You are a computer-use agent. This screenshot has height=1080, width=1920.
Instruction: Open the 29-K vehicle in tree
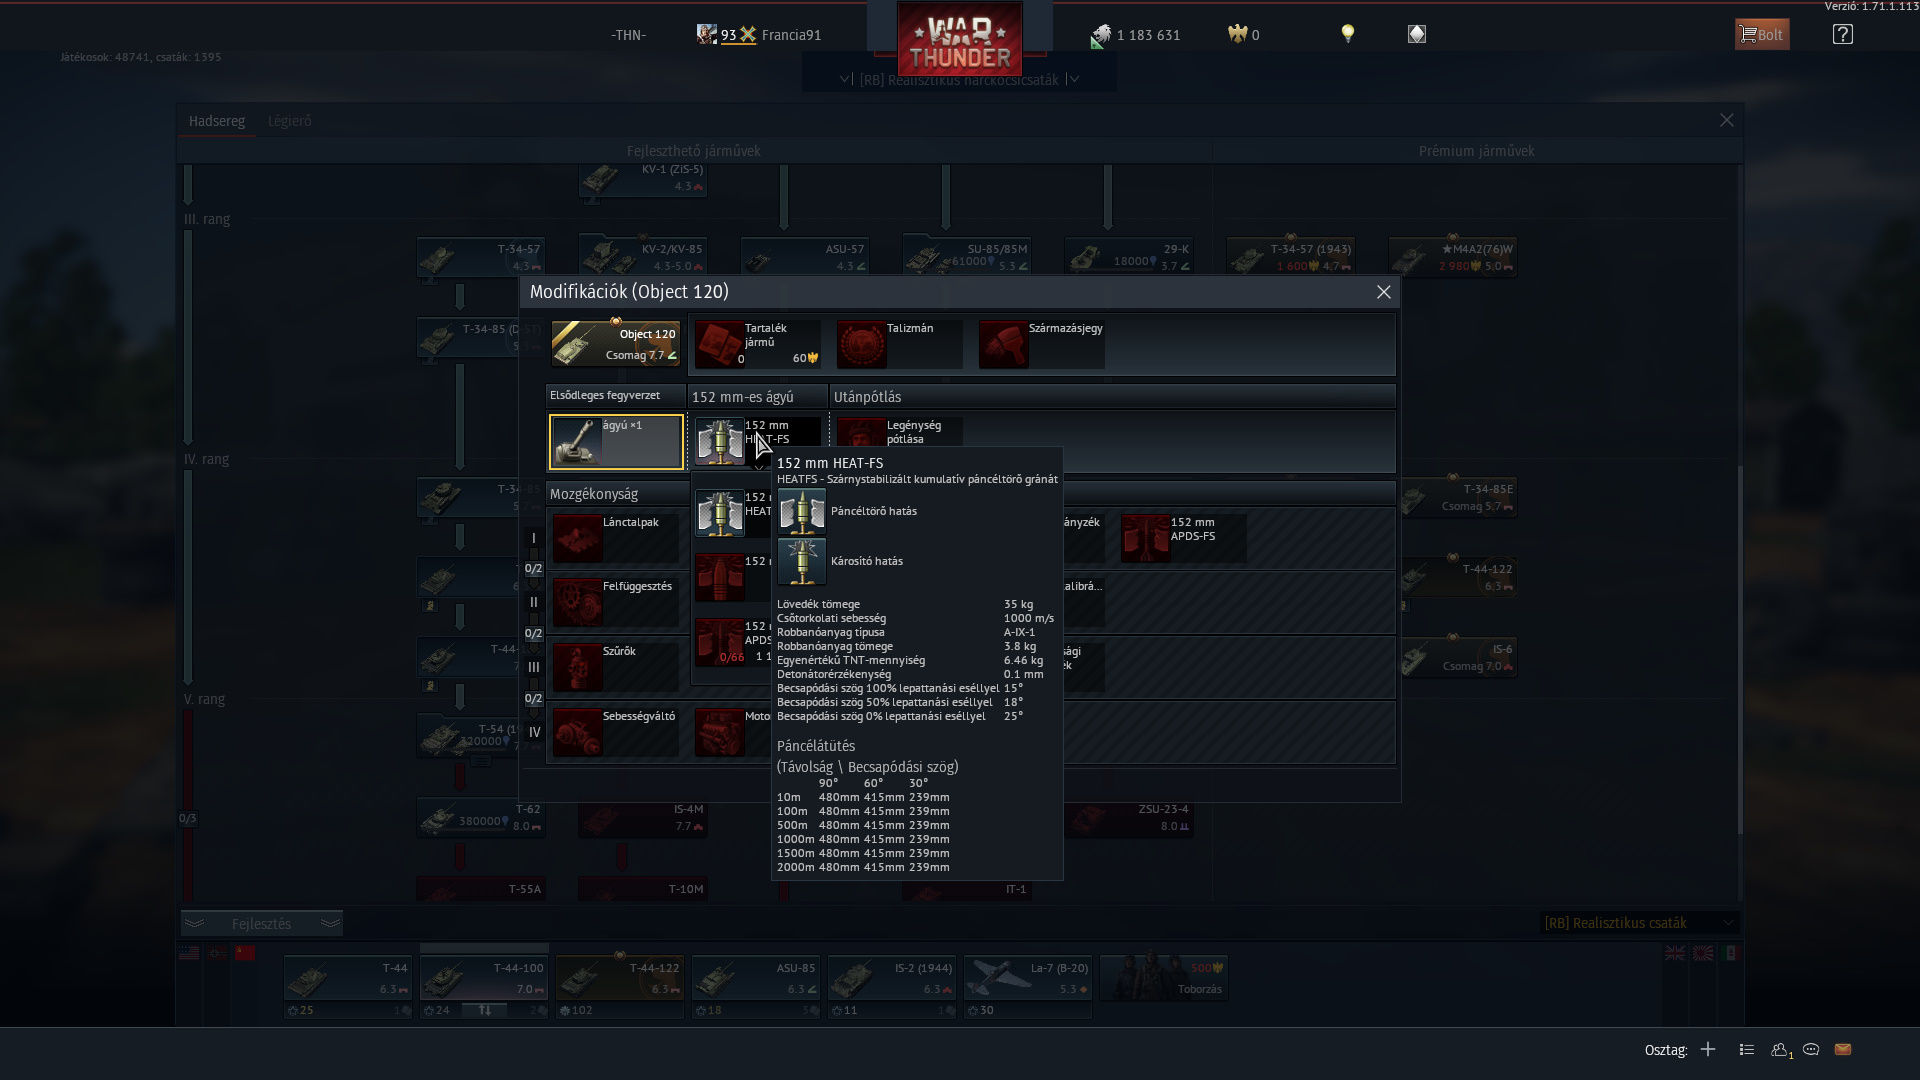pos(1128,257)
